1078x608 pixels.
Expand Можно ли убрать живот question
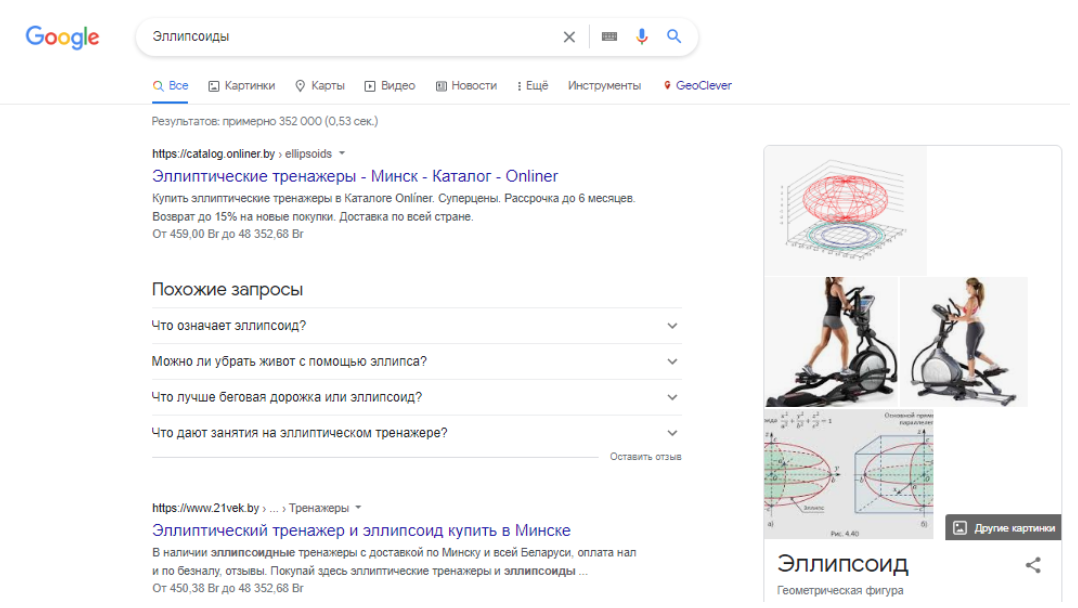(417, 362)
